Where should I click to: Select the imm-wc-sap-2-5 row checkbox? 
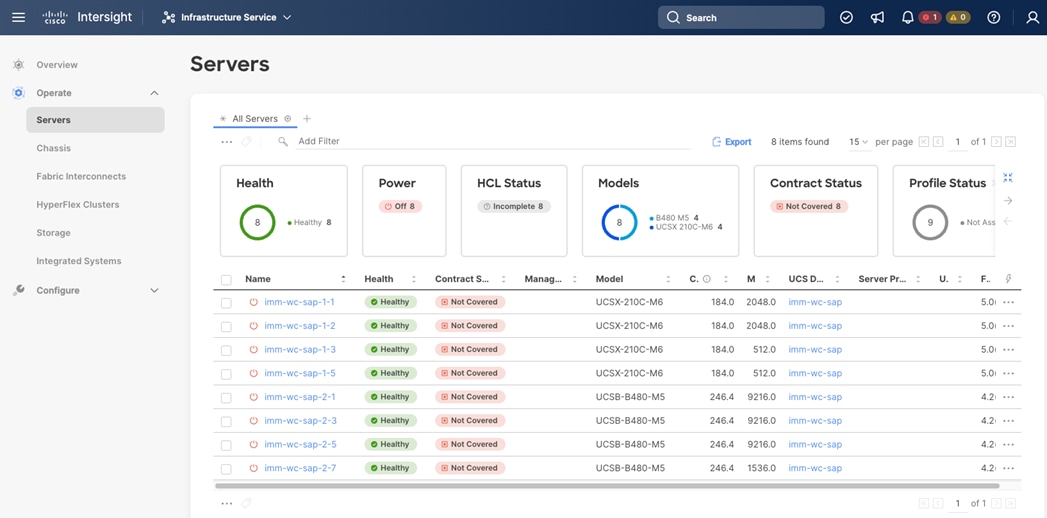226,445
